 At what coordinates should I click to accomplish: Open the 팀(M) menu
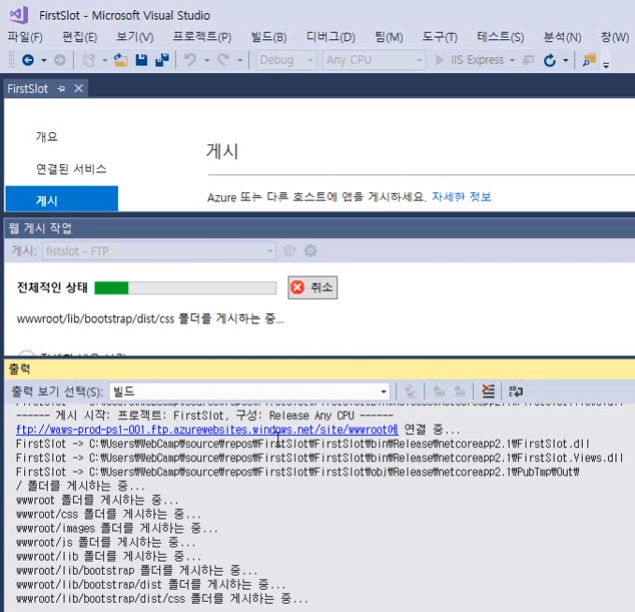(x=388, y=37)
